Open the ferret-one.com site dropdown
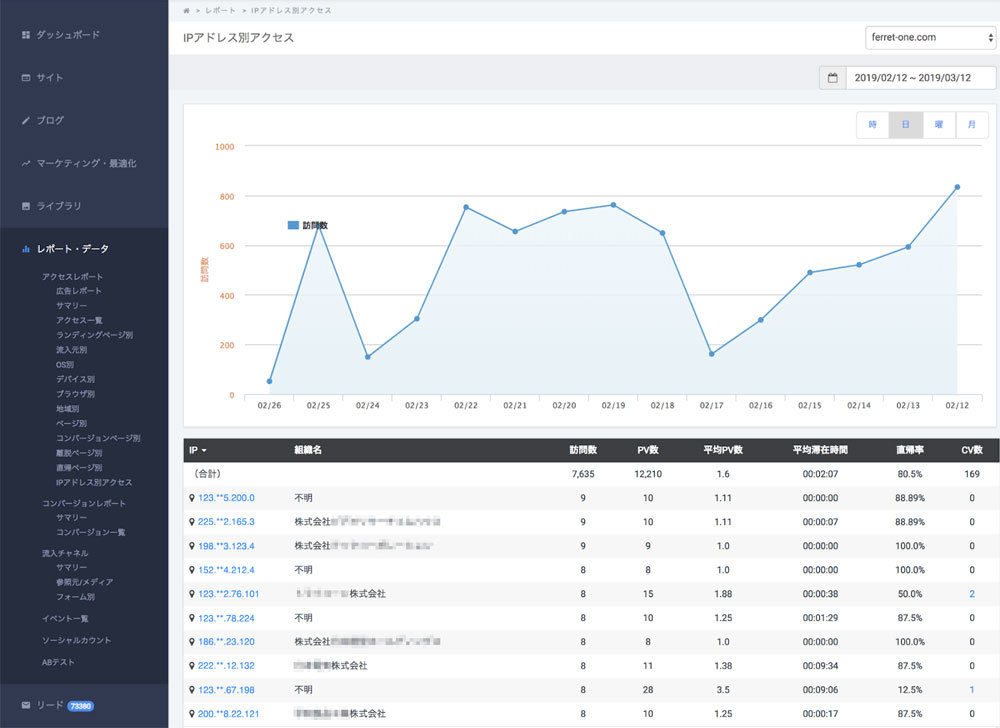 pyautogui.click(x=930, y=37)
